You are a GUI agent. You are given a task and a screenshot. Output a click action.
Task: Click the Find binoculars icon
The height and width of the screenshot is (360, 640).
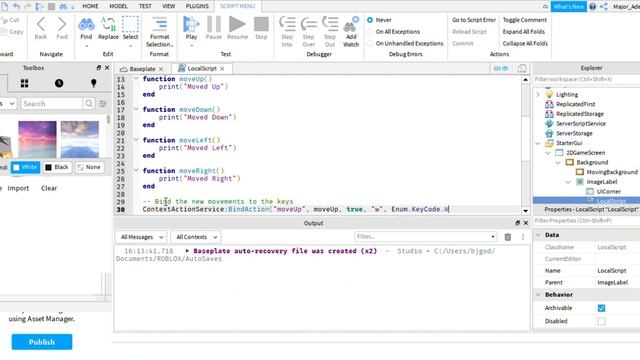[x=86, y=25]
